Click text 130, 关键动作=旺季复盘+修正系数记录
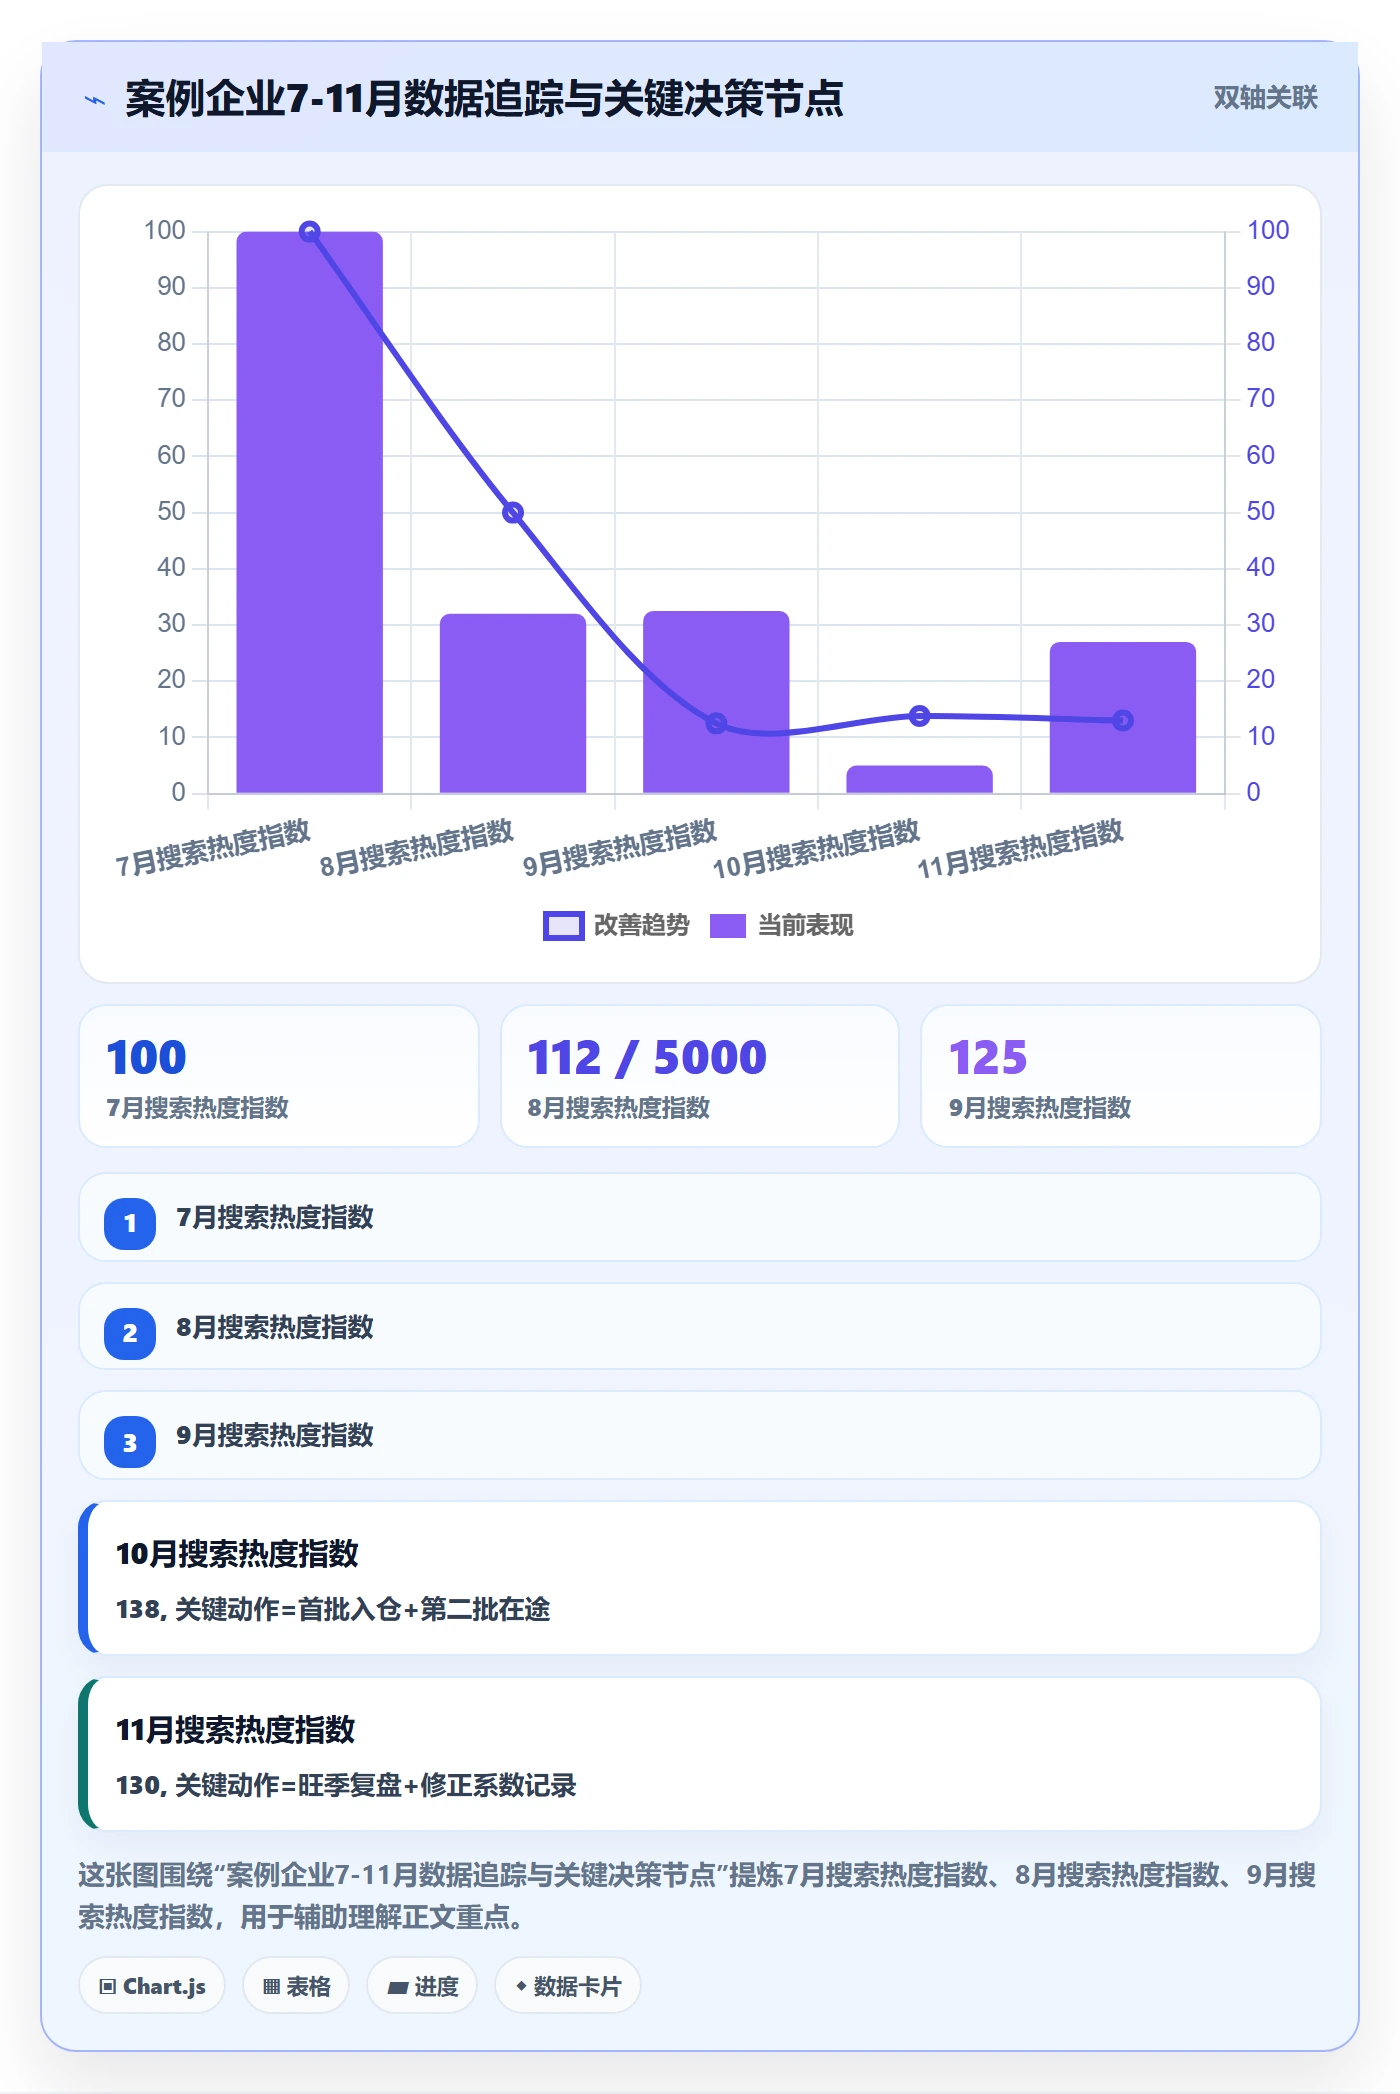The width and height of the screenshot is (1400, 2094). [346, 1785]
